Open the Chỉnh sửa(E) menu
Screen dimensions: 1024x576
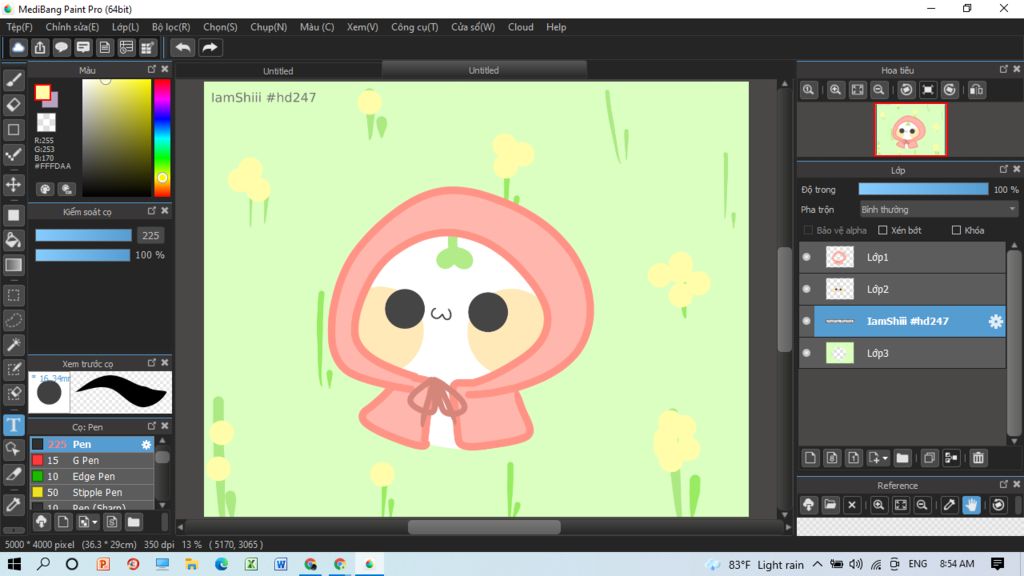point(72,27)
